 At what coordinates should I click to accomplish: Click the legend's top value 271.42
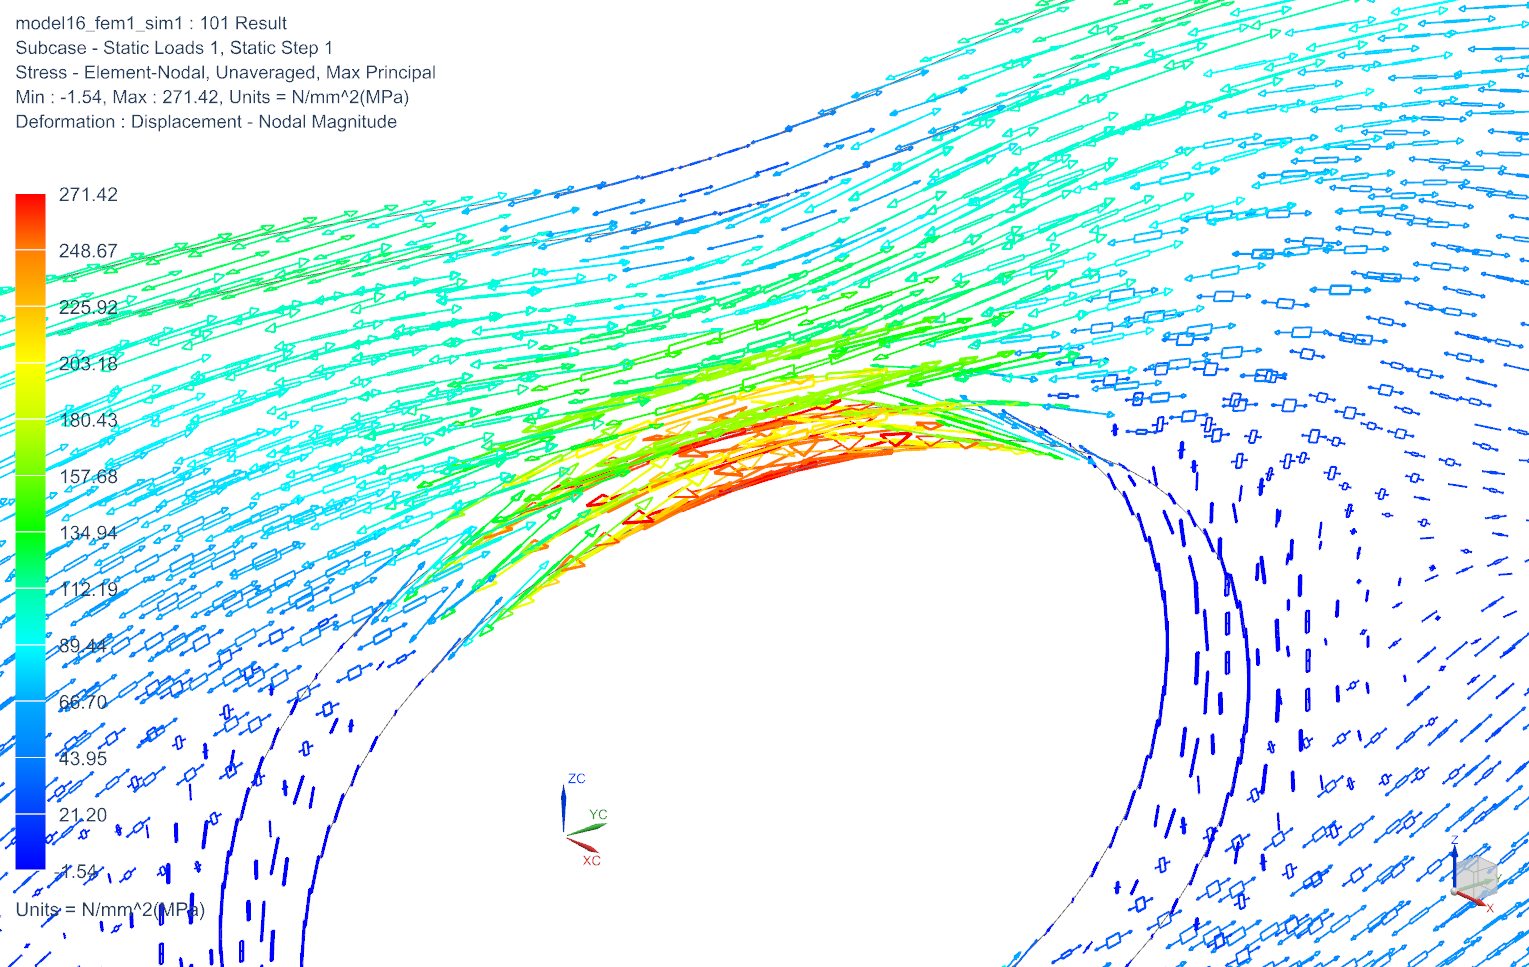88,194
